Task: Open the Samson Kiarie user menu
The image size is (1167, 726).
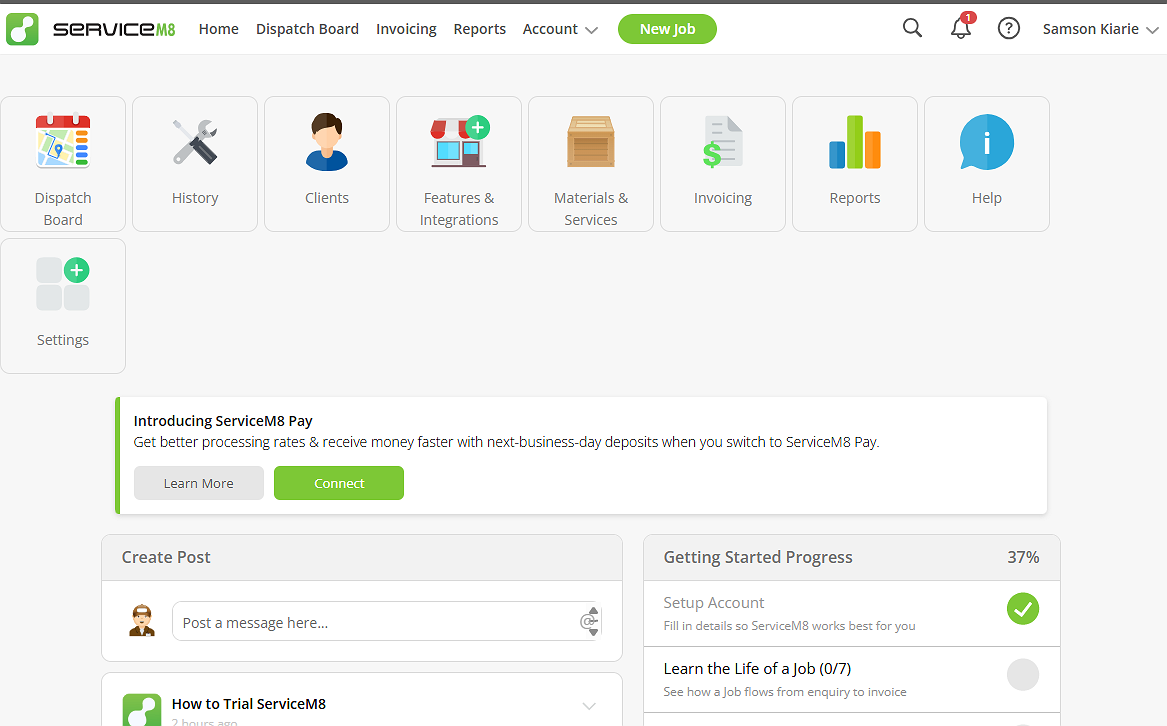Action: coord(1100,29)
